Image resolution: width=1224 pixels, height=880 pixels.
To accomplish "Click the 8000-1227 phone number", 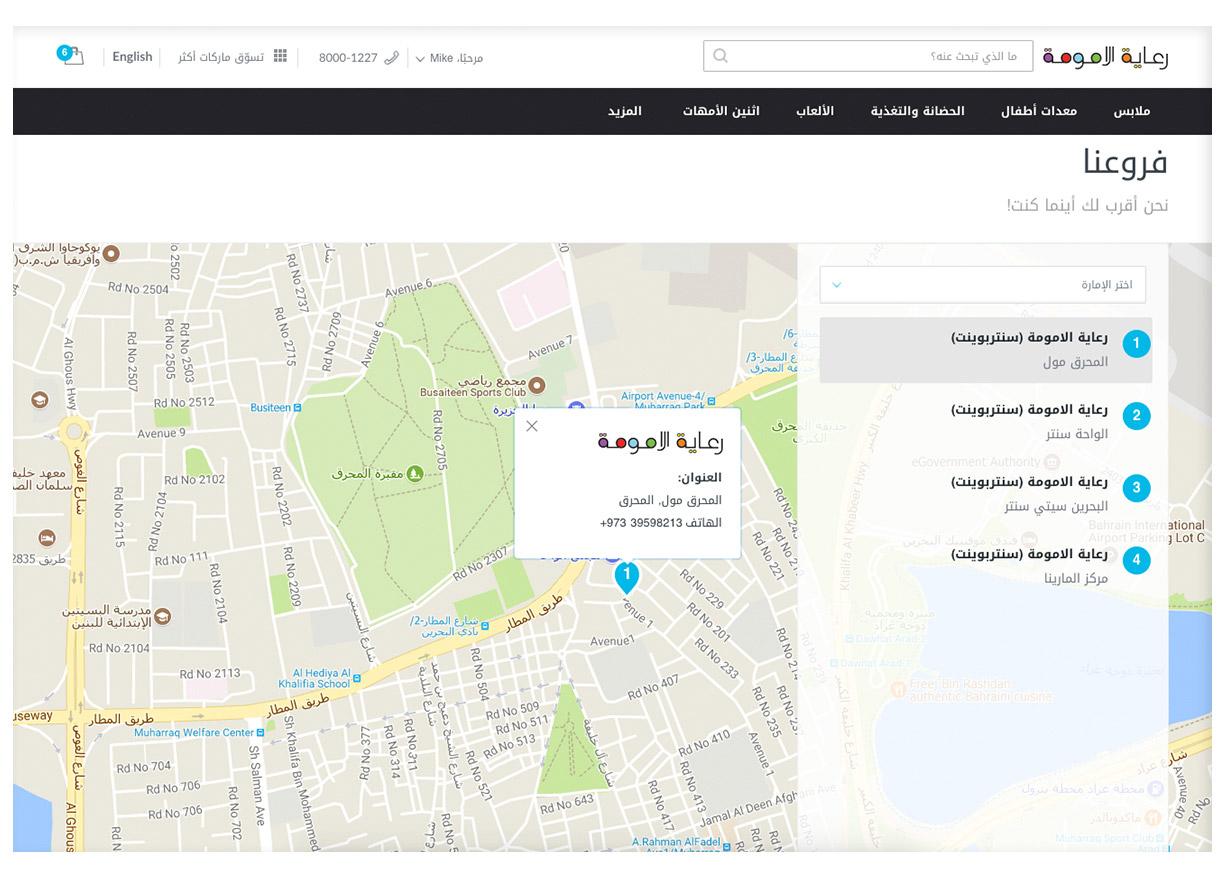I will pos(348,58).
